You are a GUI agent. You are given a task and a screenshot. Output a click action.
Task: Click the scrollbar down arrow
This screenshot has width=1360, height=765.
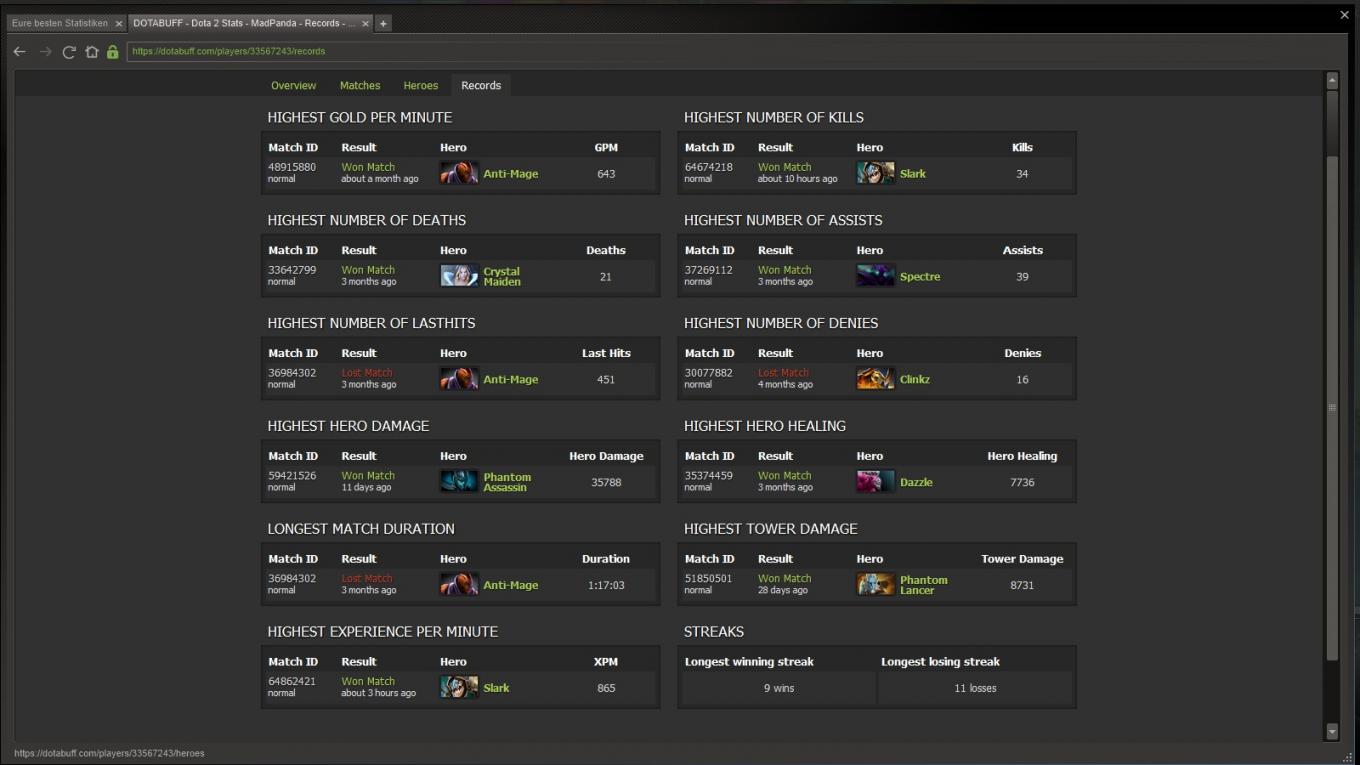point(1331,731)
